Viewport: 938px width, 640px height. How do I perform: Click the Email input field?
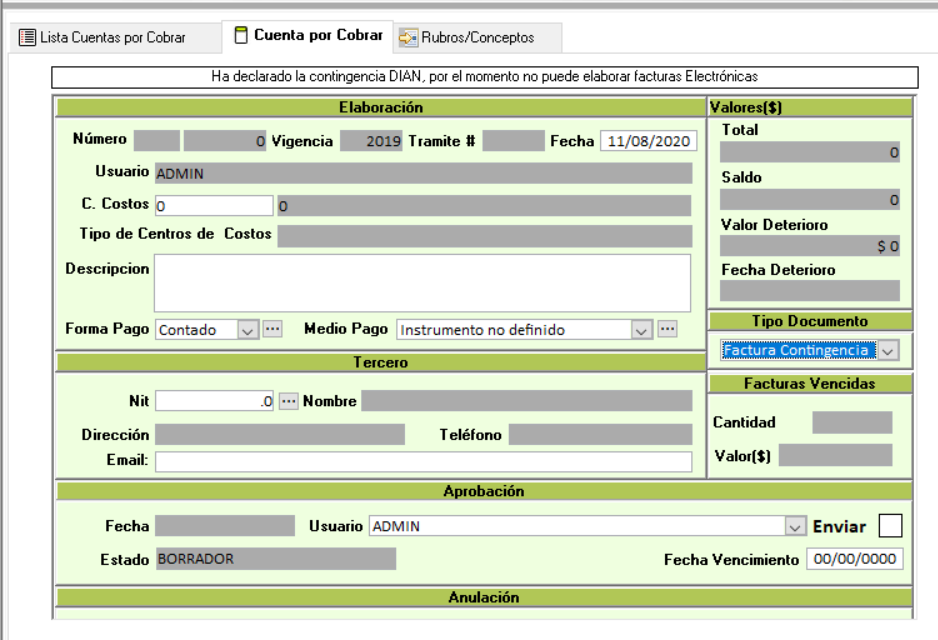coord(422,461)
